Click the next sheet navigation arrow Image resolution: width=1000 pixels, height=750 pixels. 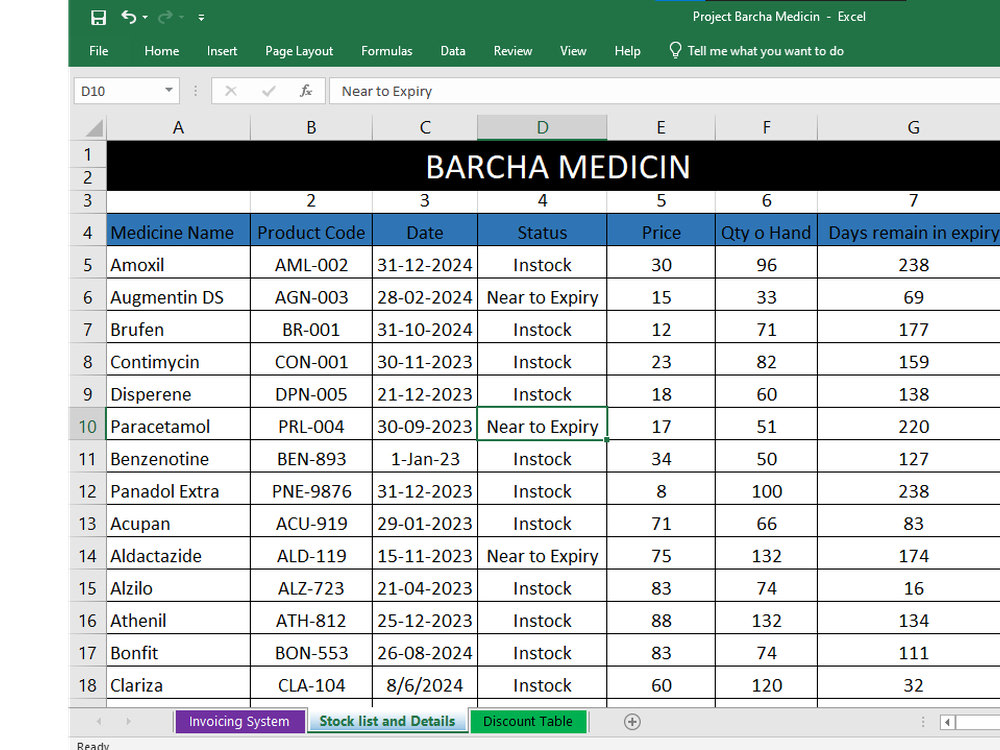128,721
